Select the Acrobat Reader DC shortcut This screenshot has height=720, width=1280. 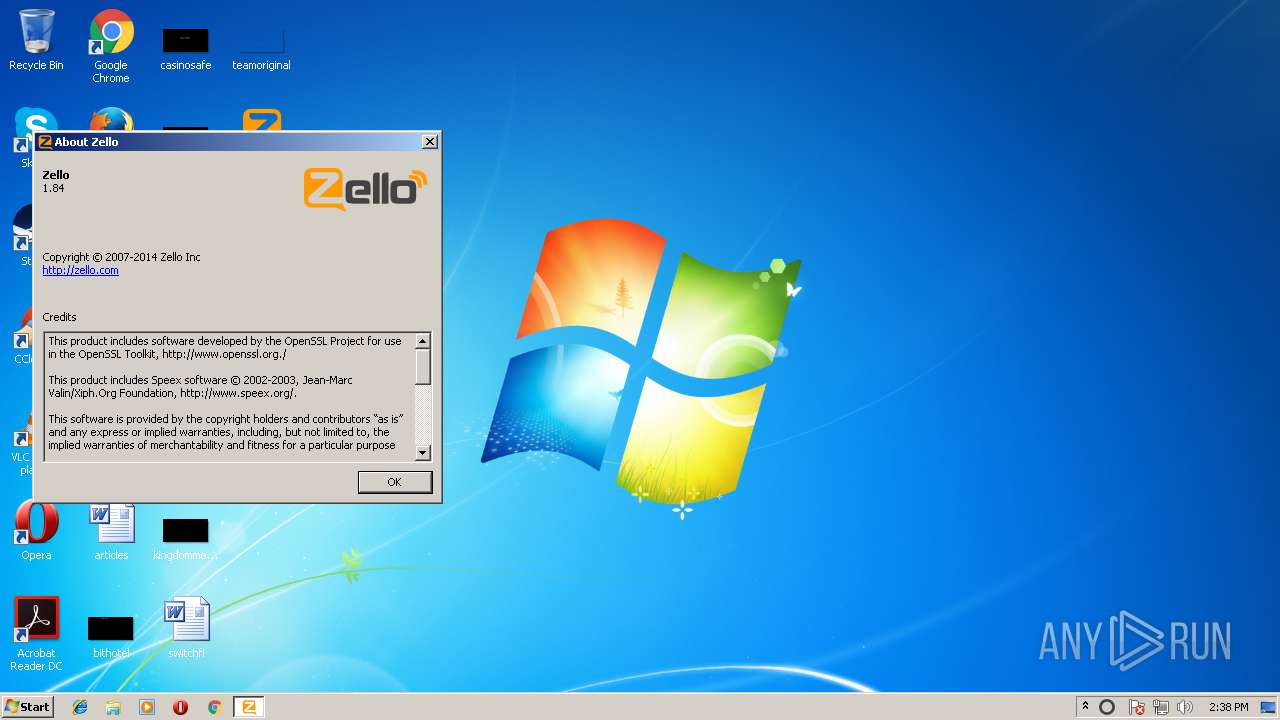coord(36,634)
